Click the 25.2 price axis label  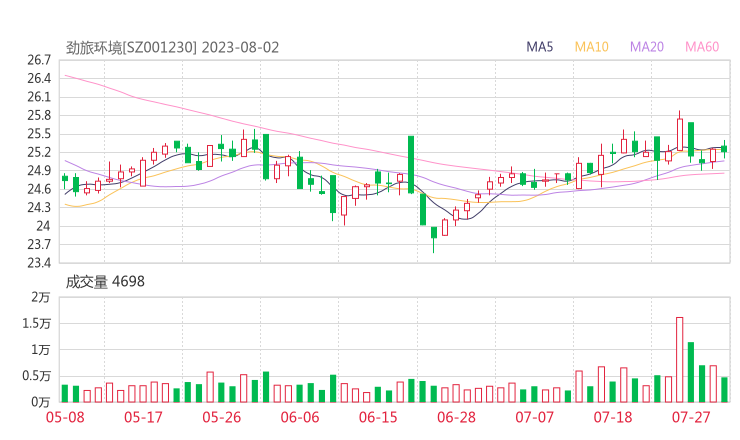click(x=39, y=152)
